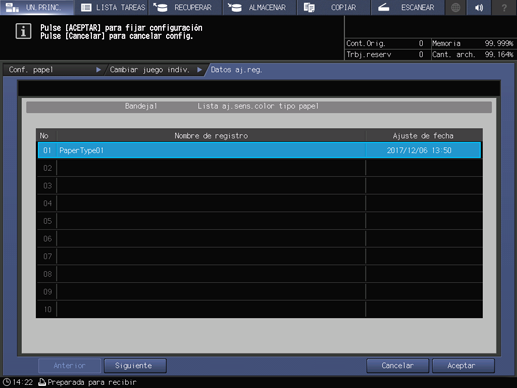Select empty row 03
Screen dimensions: 517x388
259,186
